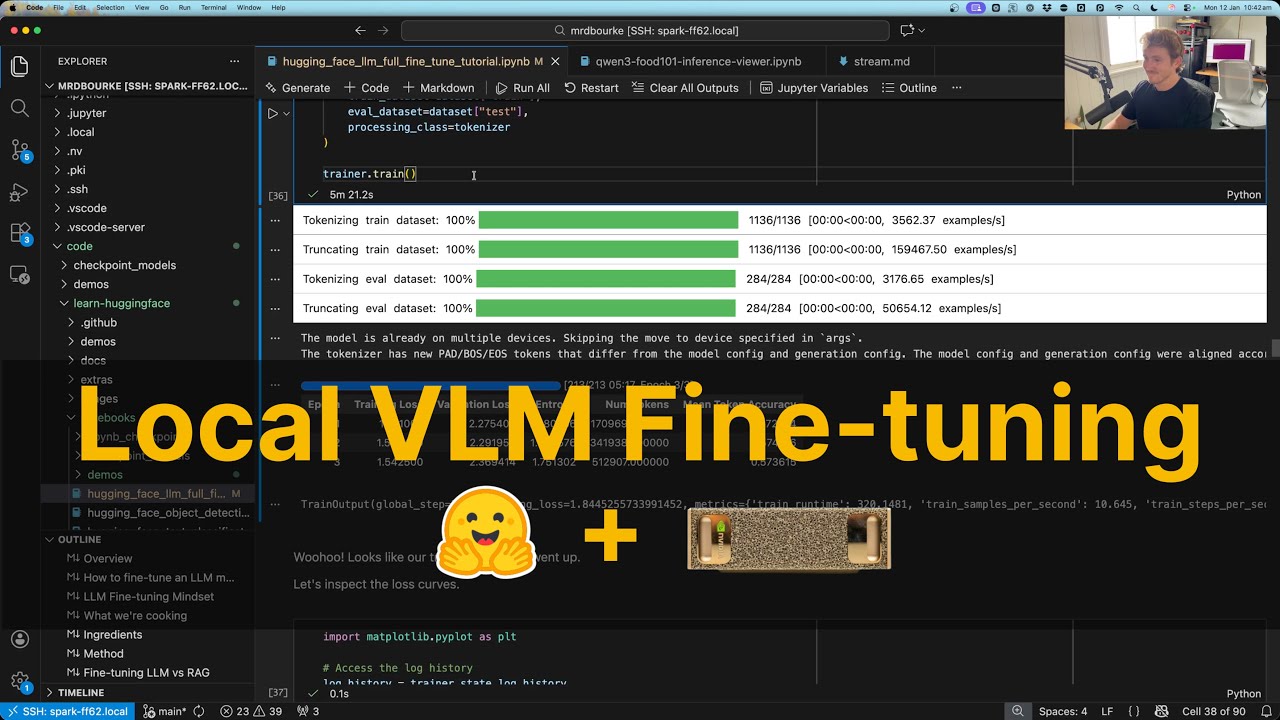Click the Python language label on cell 36

coord(1244,195)
